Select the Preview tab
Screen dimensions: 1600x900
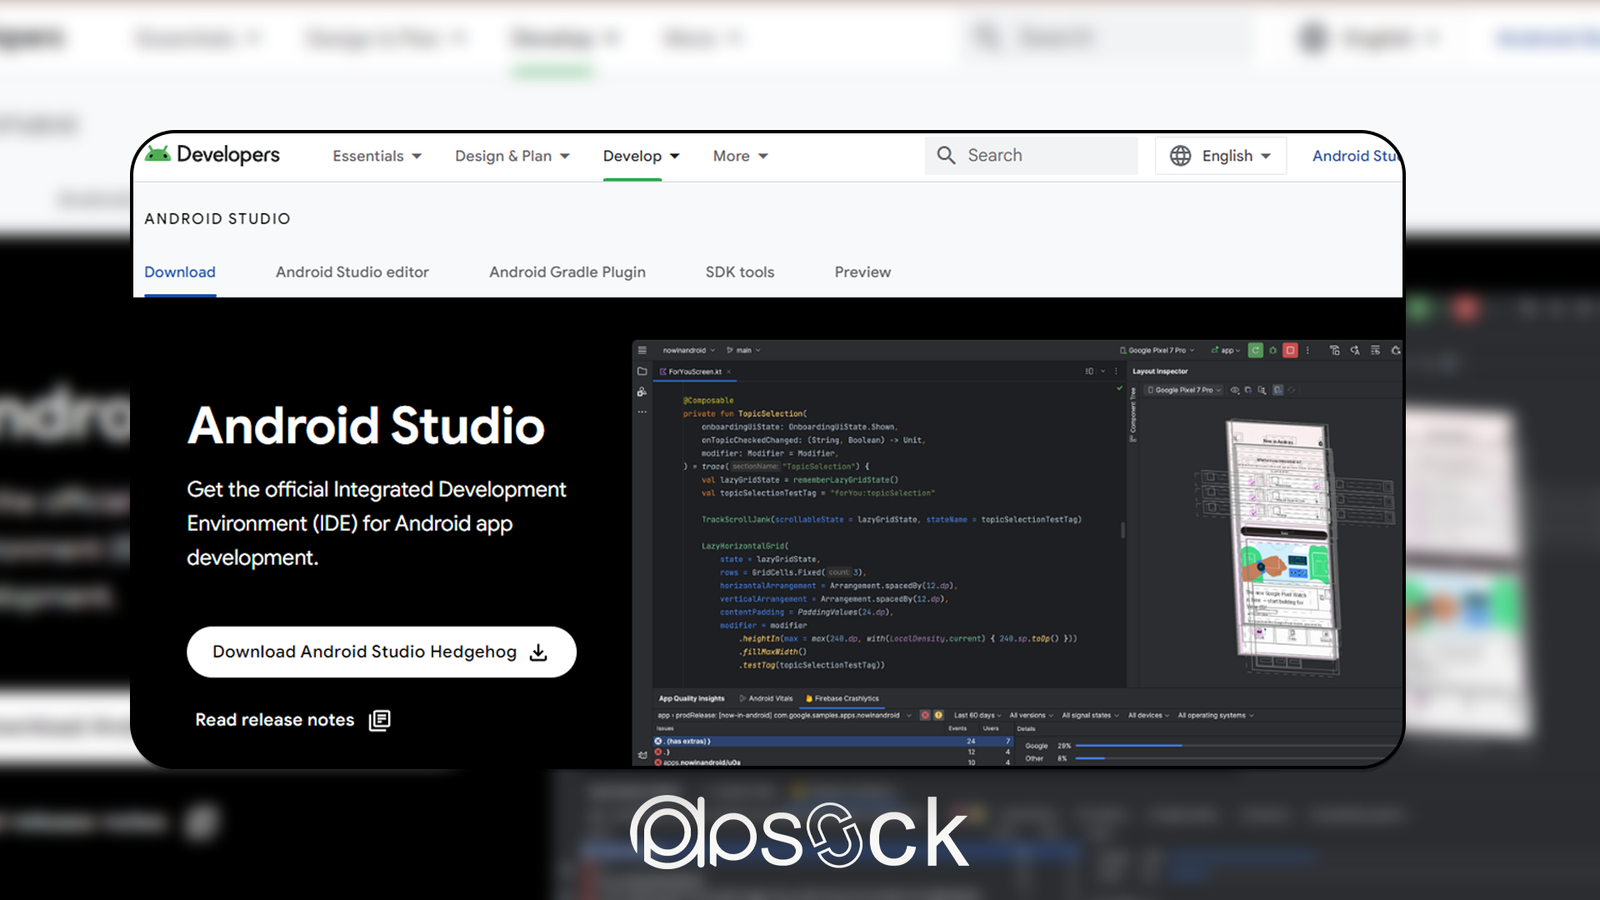click(x=863, y=272)
